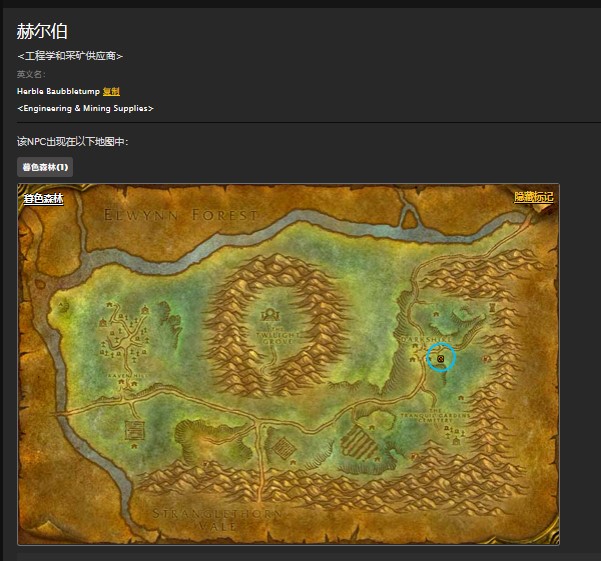Open the 暮色森林 zone link on the map
601x561 pixels.
[43, 198]
